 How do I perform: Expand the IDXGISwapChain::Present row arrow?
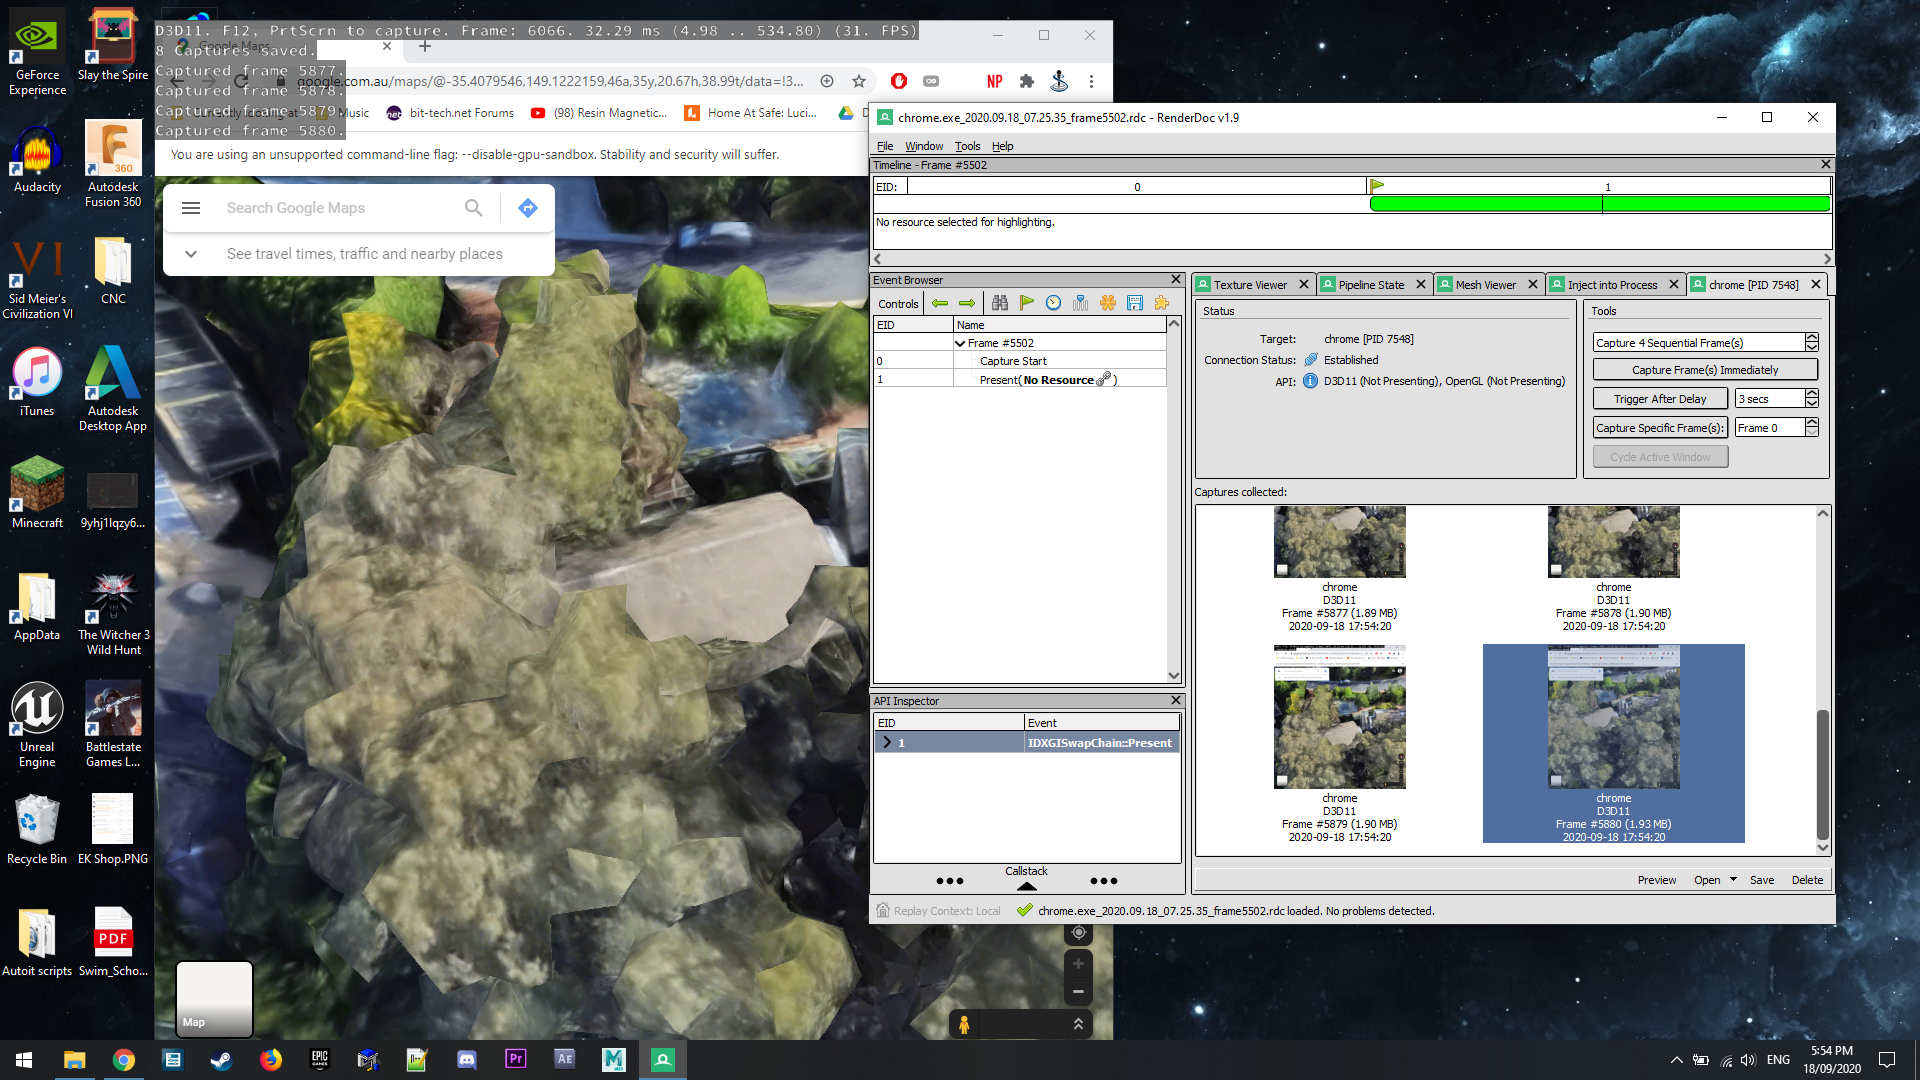pos(886,743)
